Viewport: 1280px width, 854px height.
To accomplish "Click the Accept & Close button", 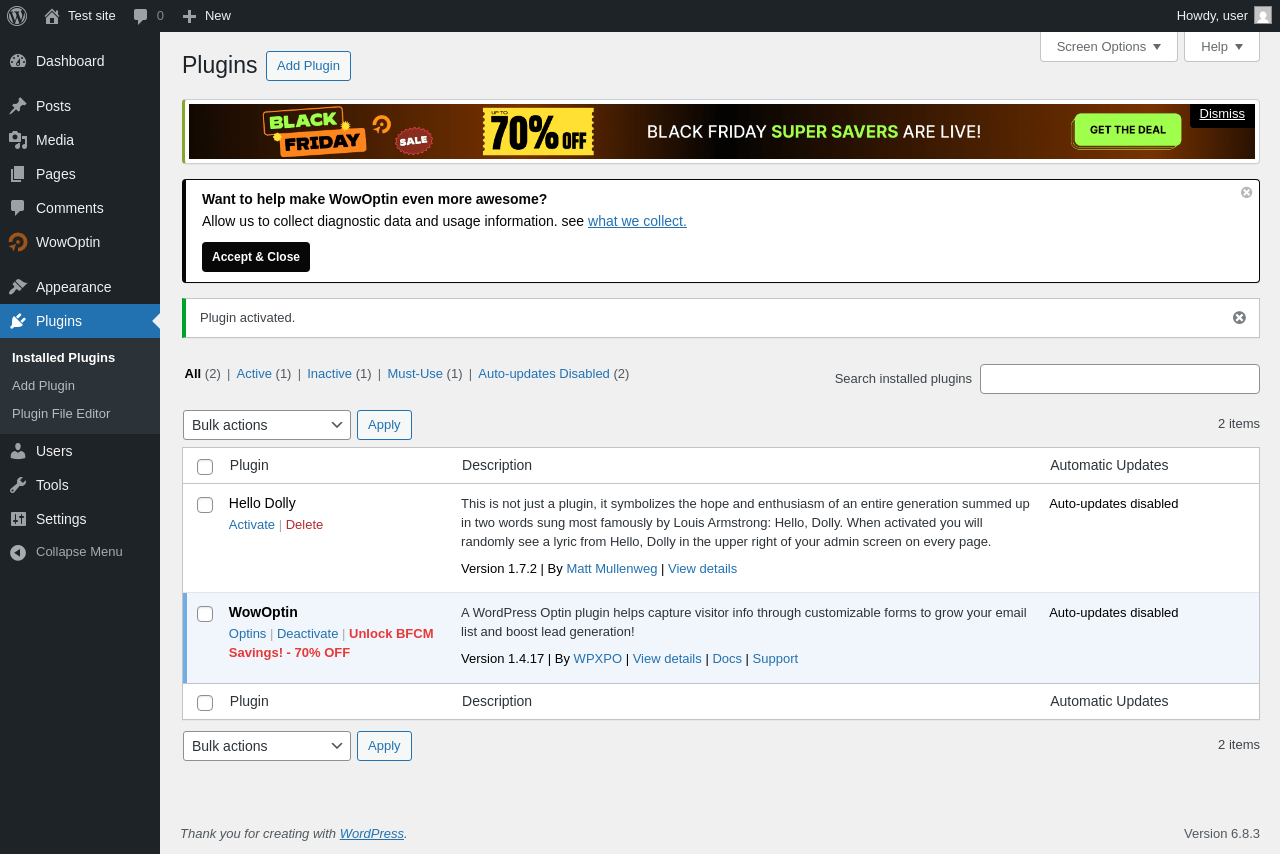I will [x=256, y=257].
